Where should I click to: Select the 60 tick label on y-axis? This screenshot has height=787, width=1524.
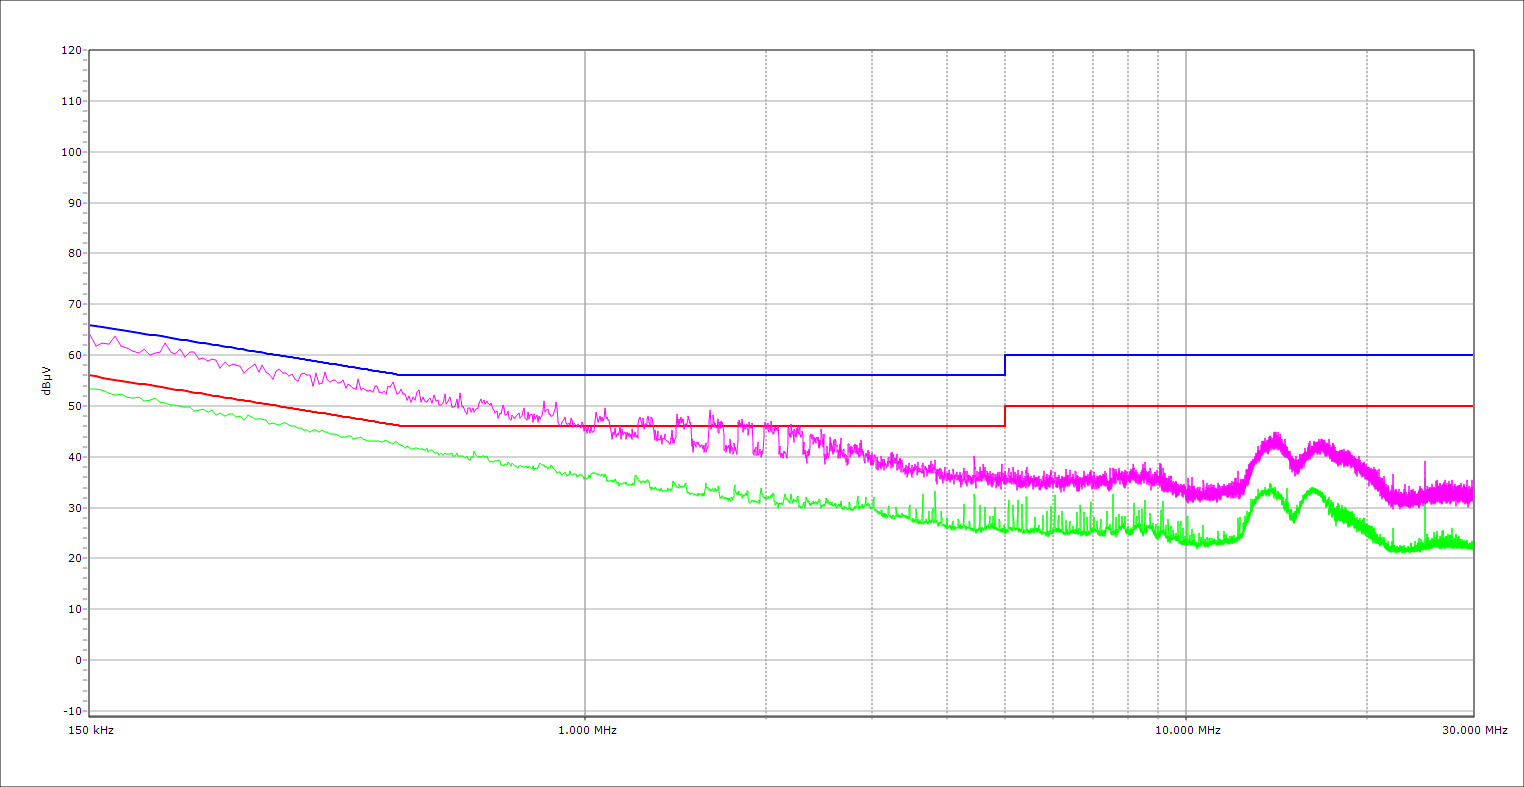73,355
